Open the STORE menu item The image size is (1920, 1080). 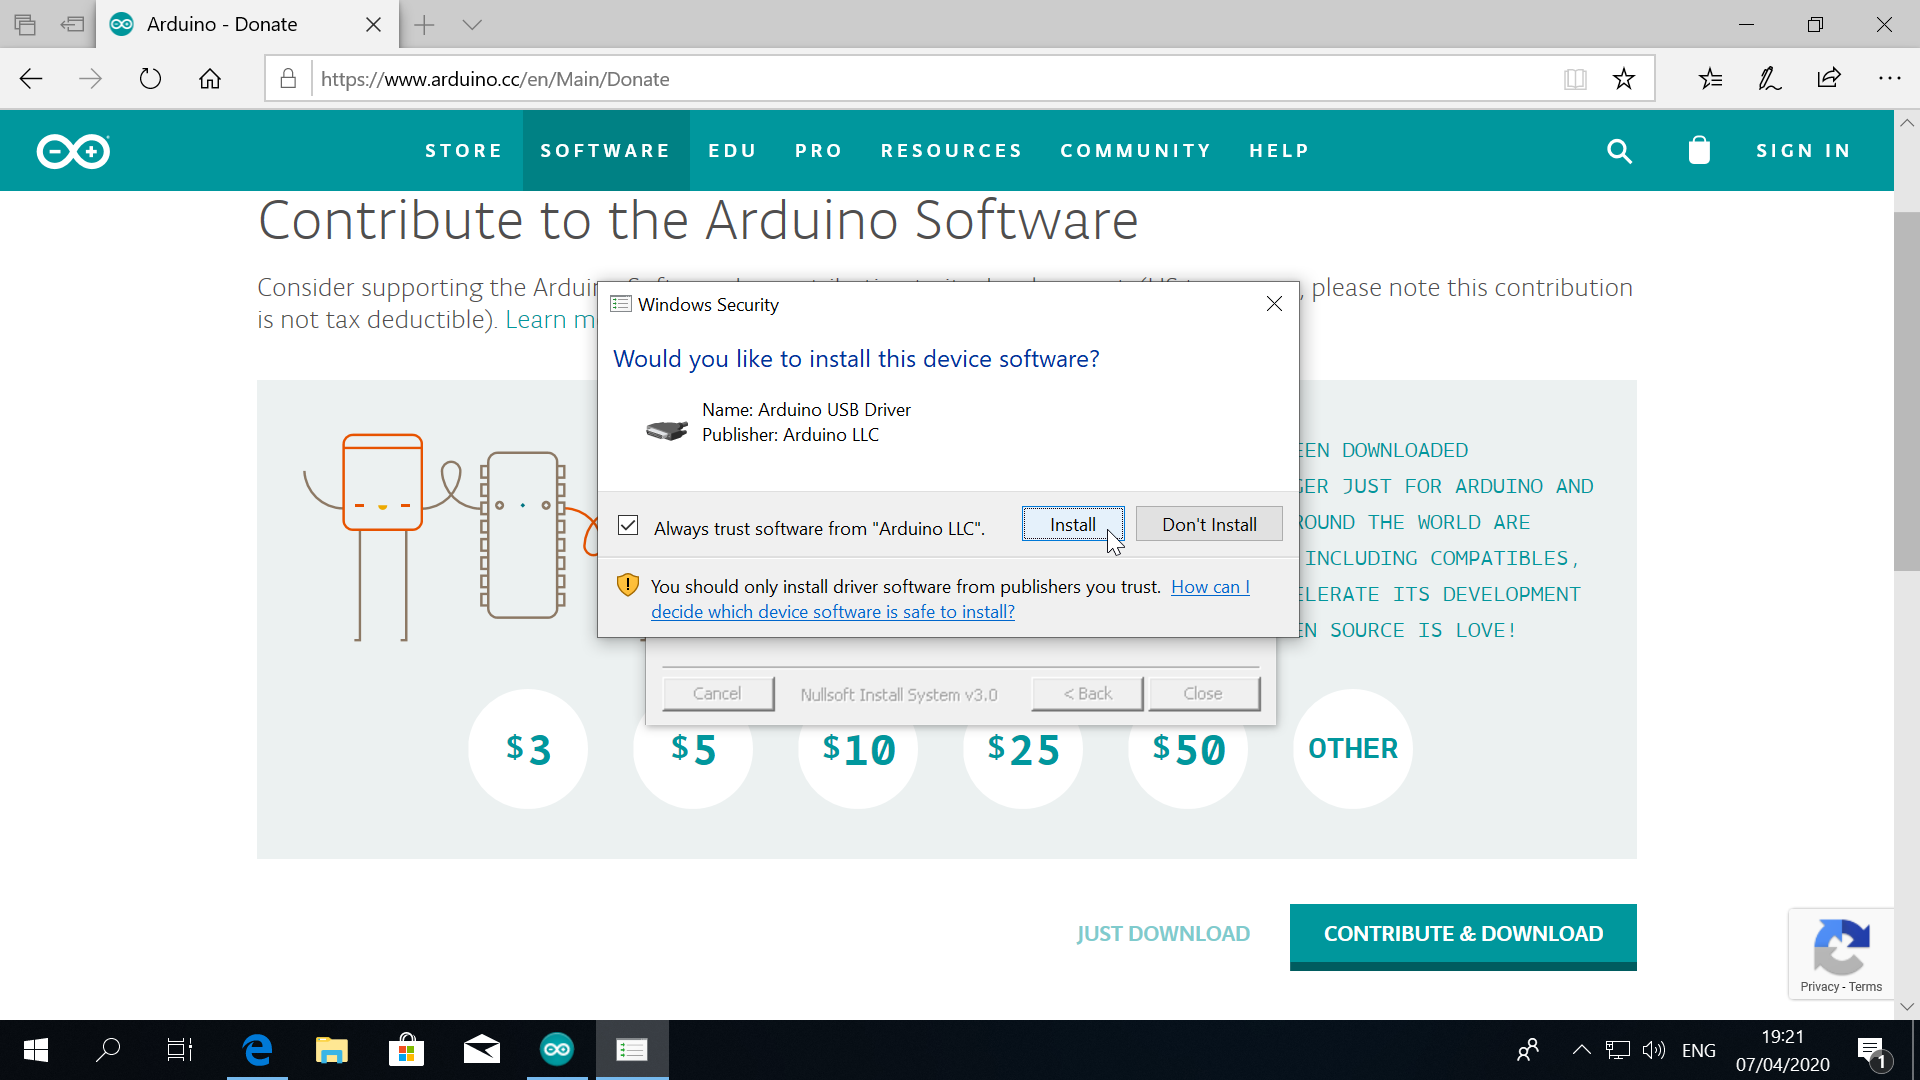[x=464, y=151]
